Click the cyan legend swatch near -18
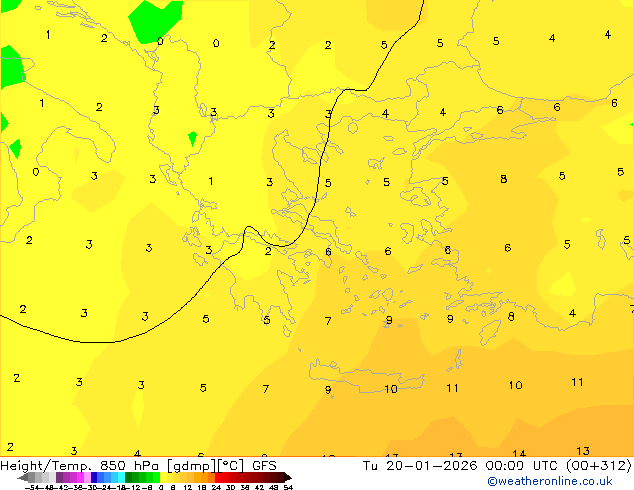The height and width of the screenshot is (490, 634). [x=121, y=477]
